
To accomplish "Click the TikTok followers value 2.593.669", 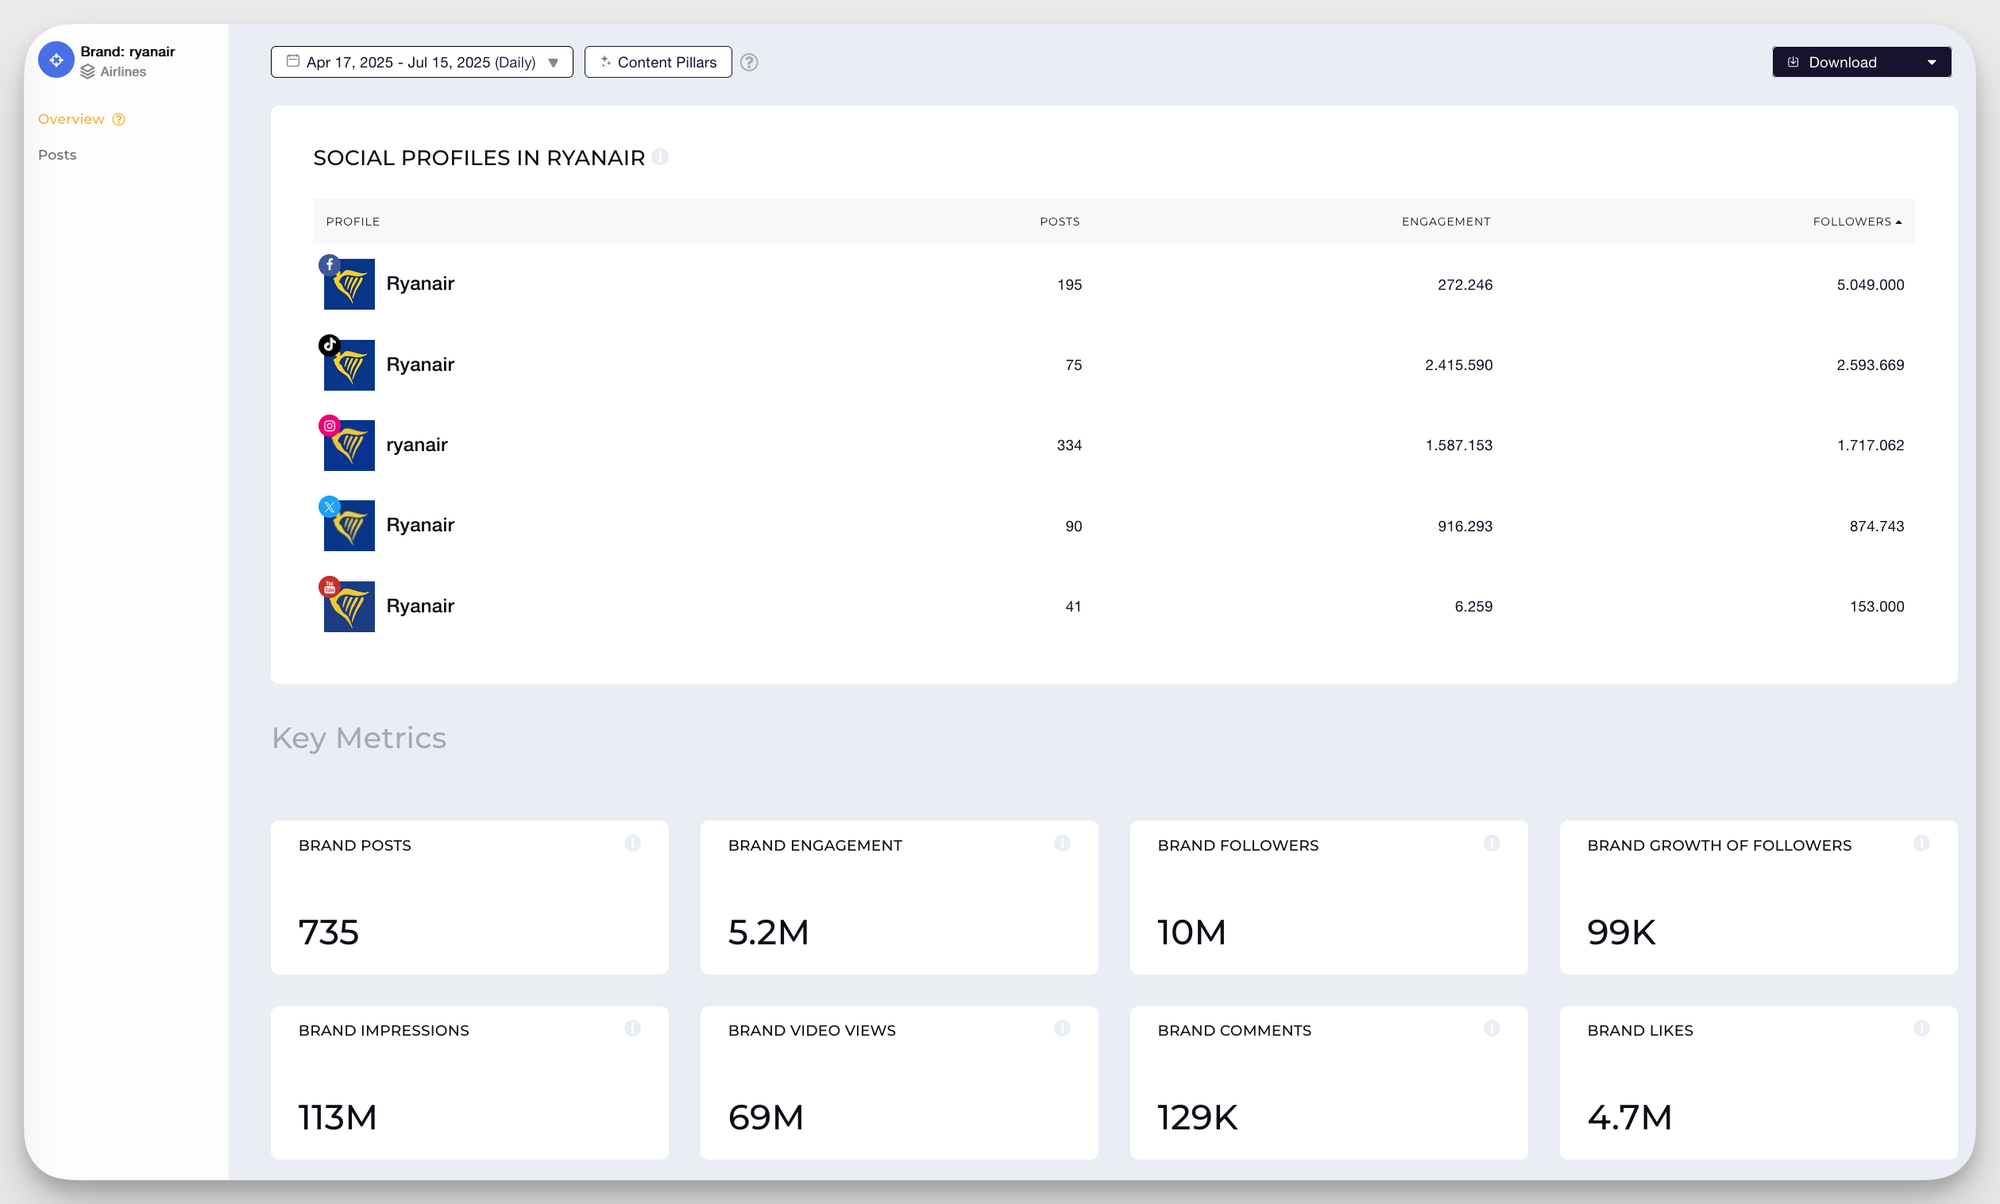I will pos(1870,365).
